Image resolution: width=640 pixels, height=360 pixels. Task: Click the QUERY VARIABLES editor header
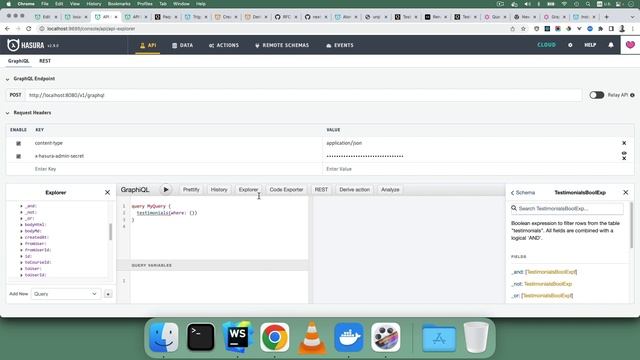pos(212,265)
